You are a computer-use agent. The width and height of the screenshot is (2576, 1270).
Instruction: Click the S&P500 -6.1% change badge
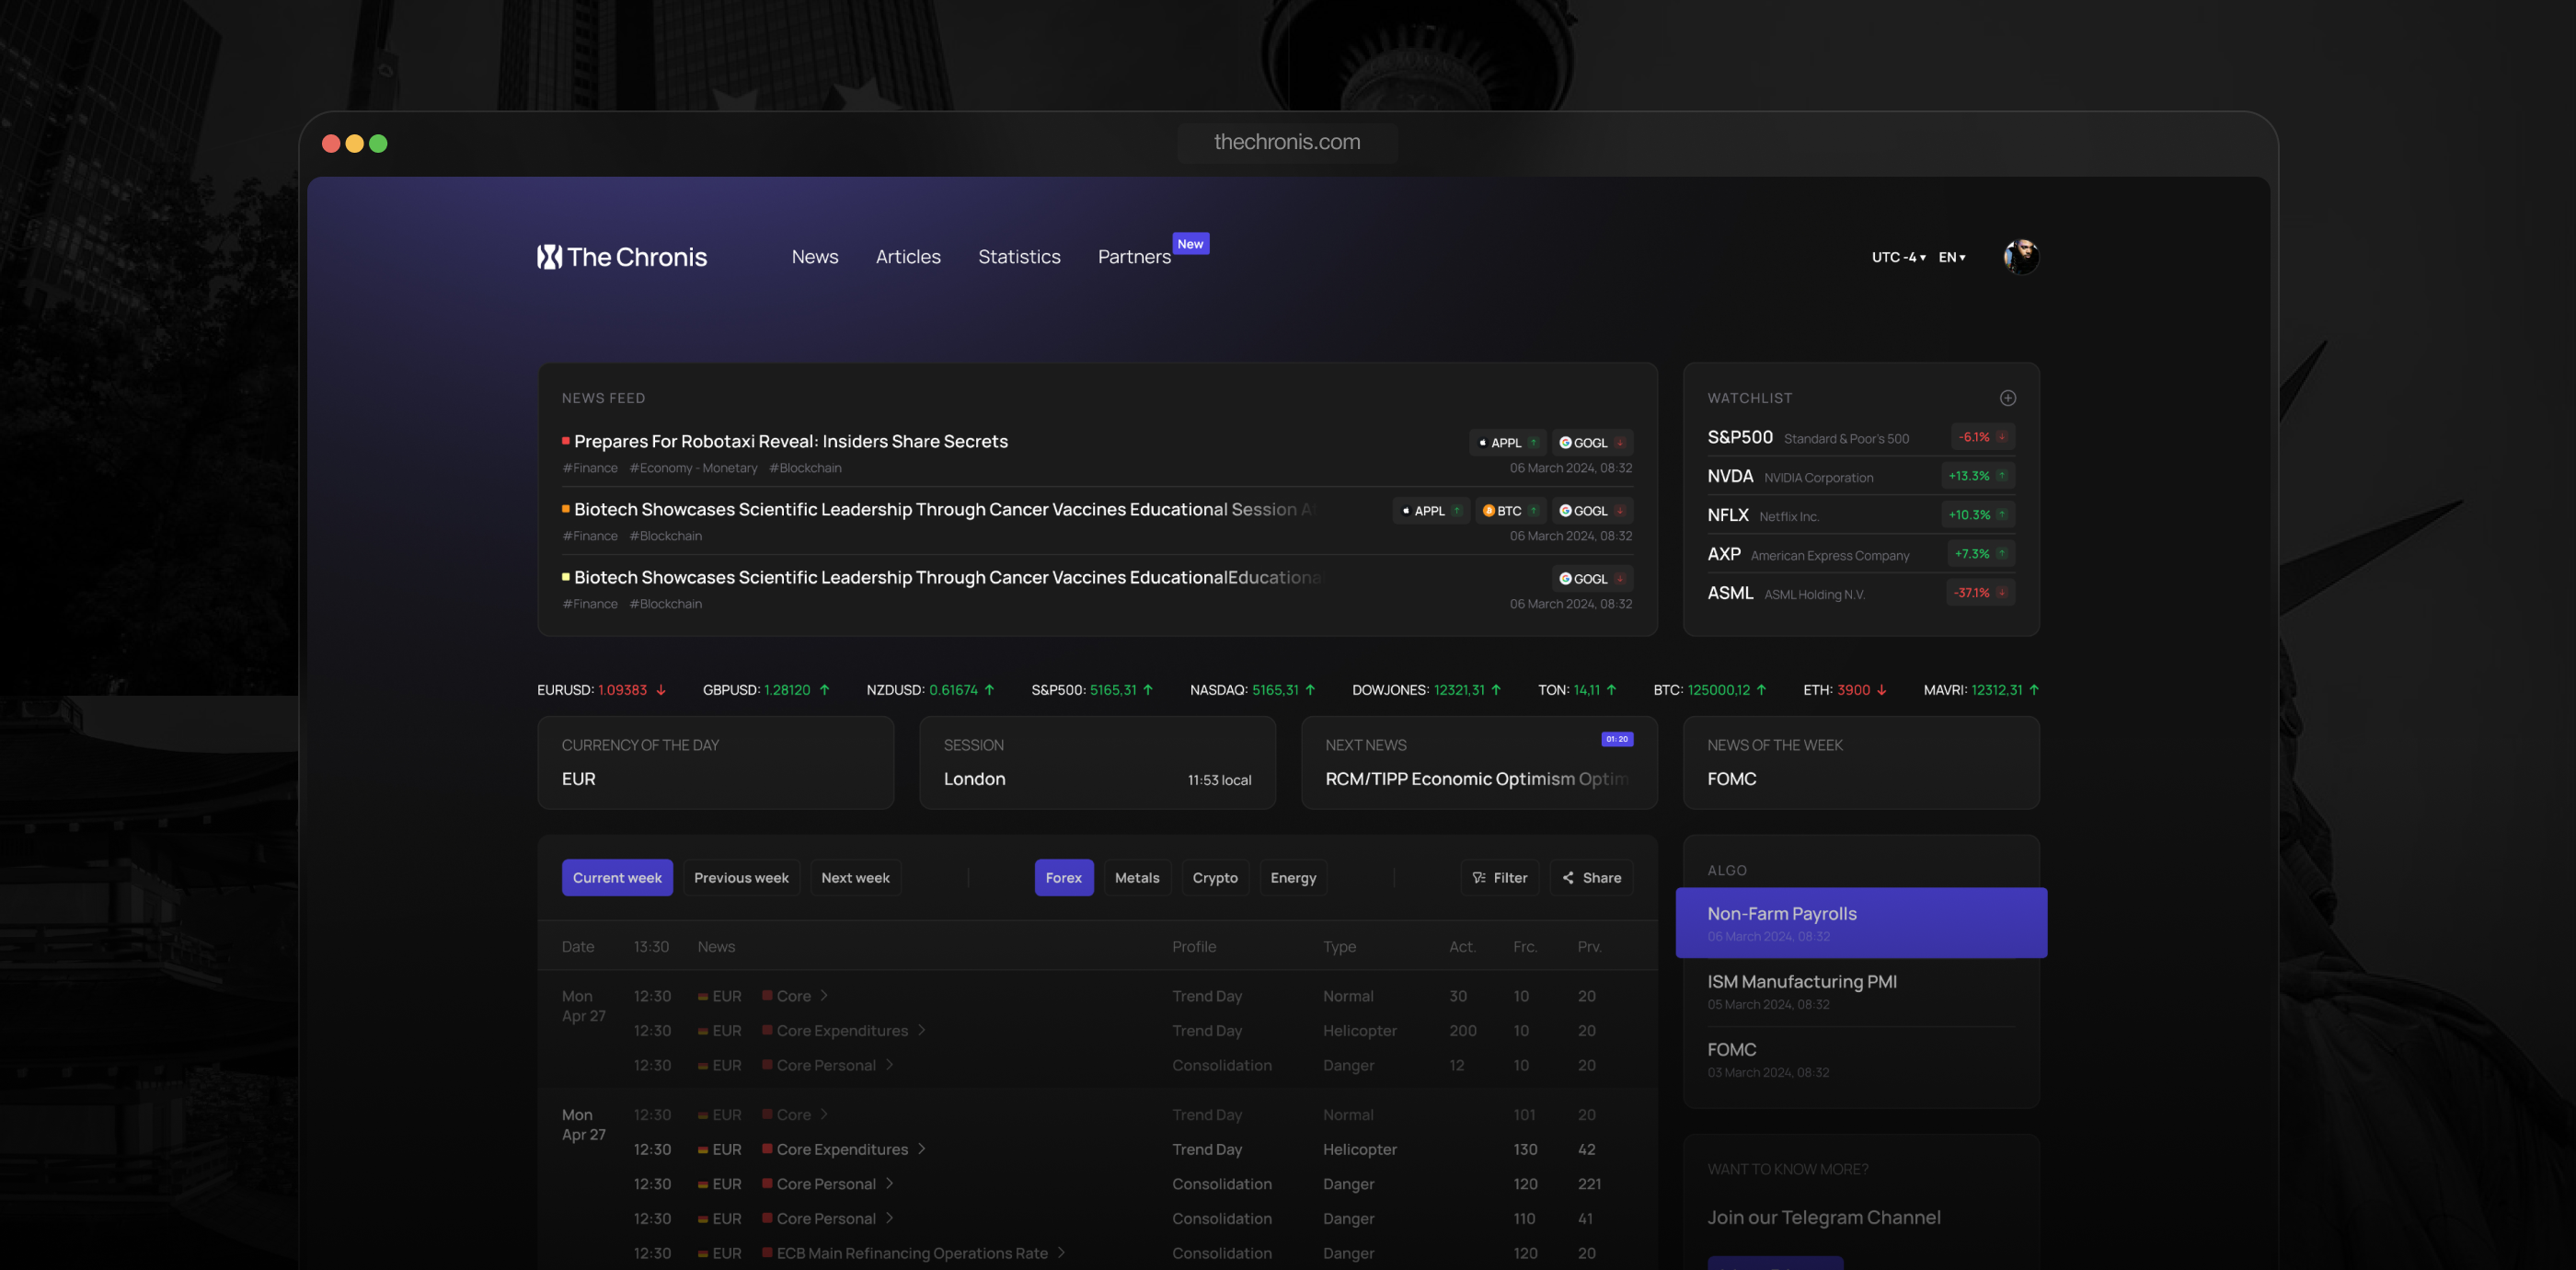pos(1982,437)
